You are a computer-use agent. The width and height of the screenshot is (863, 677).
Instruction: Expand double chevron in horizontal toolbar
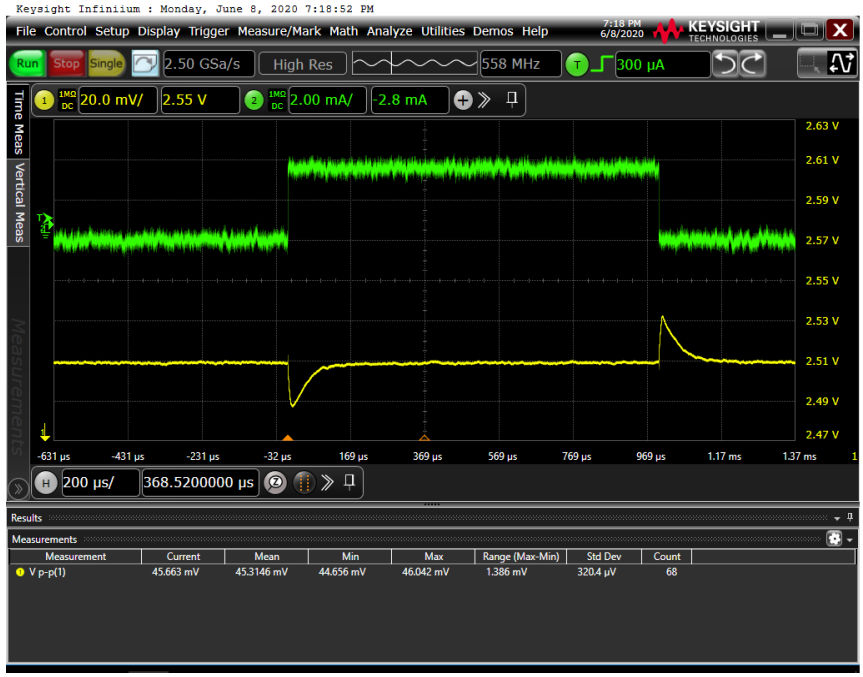point(326,483)
